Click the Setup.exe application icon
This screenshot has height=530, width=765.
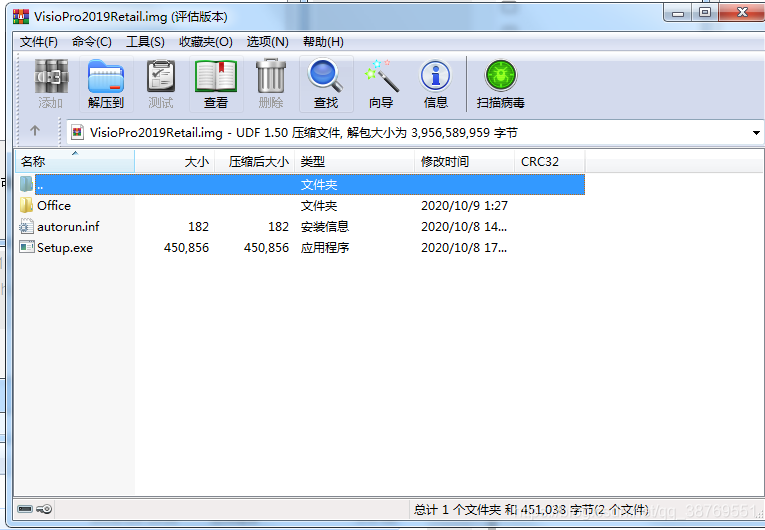click(26, 247)
